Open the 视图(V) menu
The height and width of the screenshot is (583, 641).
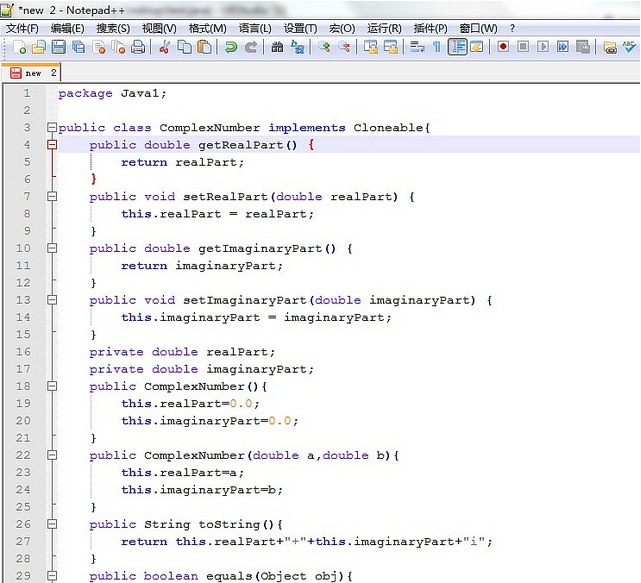(x=159, y=28)
